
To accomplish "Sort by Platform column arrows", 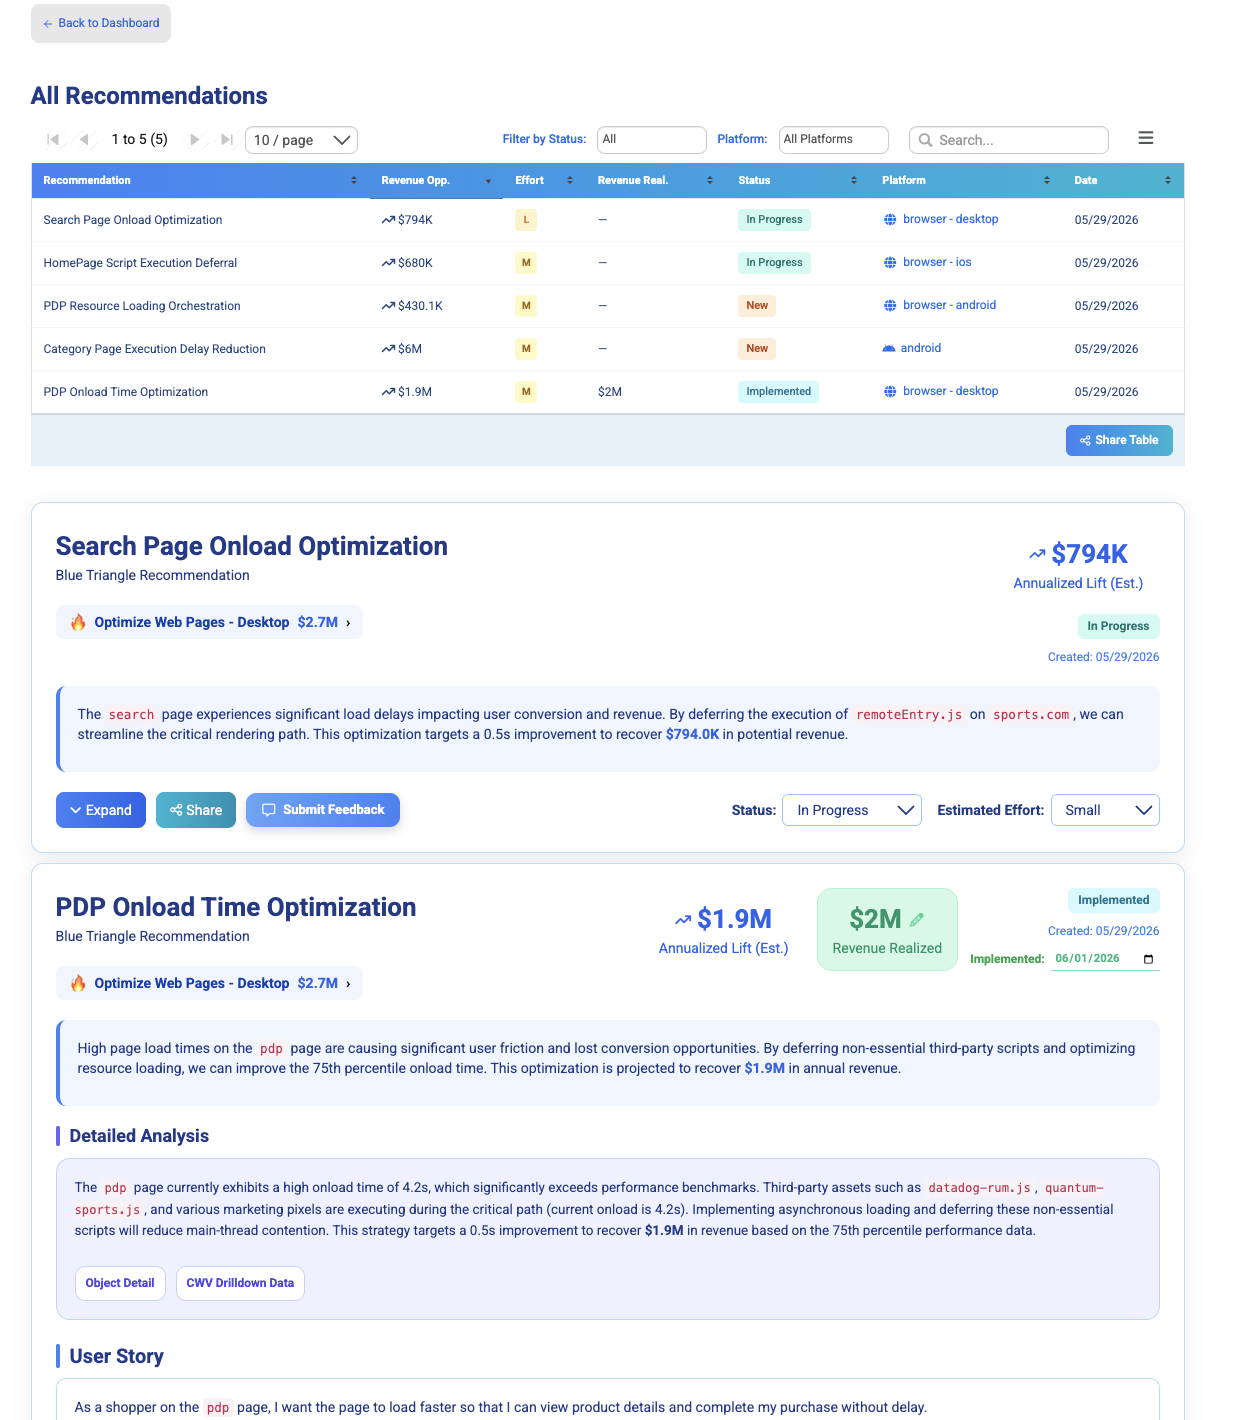I will 1047,181.
